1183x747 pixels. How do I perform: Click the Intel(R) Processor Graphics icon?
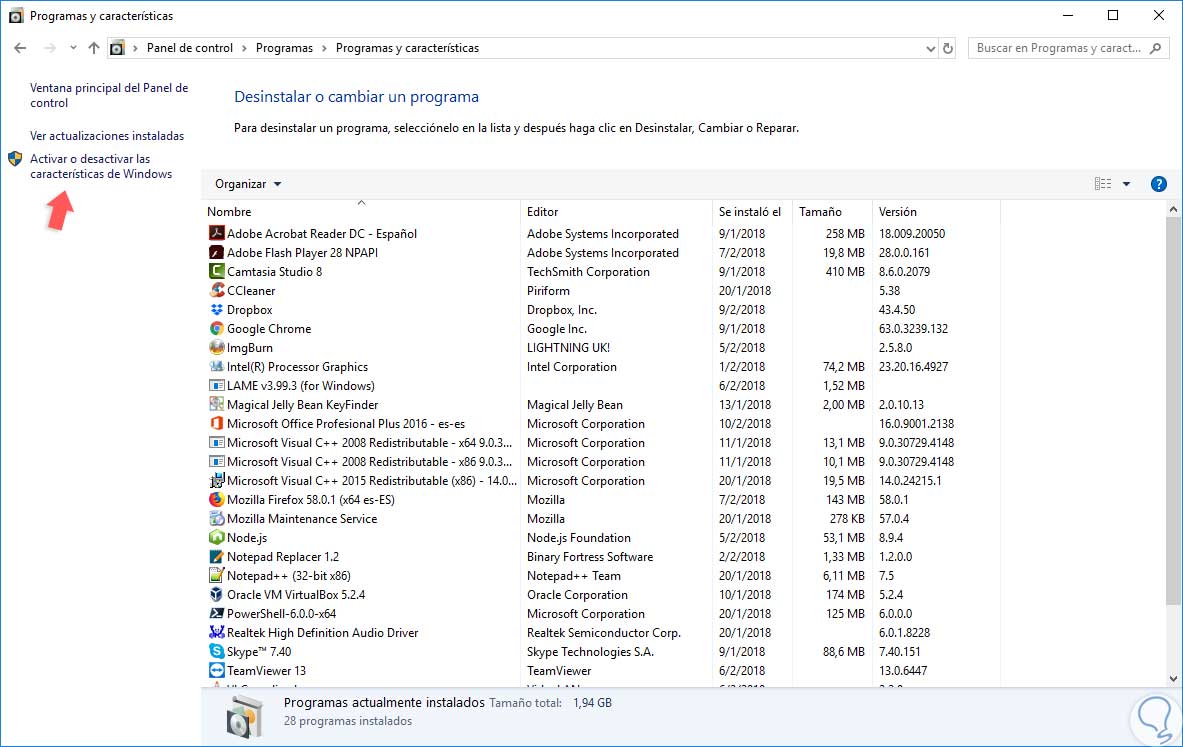pyautogui.click(x=217, y=366)
